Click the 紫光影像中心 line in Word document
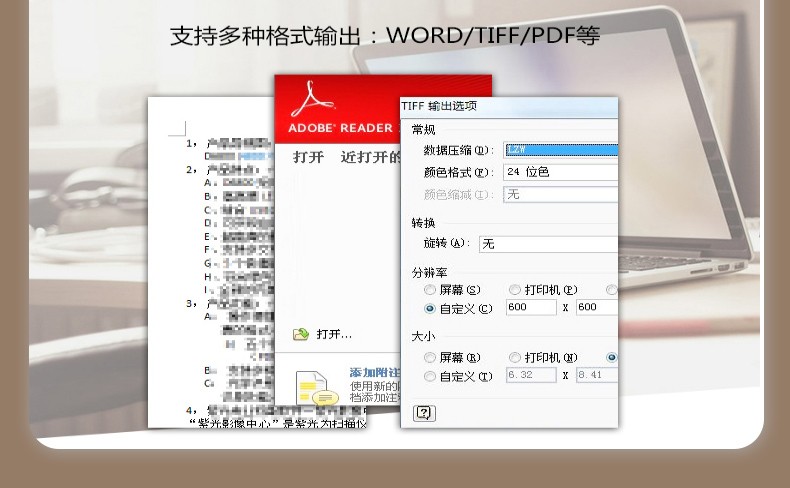Image resolution: width=790 pixels, height=488 pixels. click(278, 423)
